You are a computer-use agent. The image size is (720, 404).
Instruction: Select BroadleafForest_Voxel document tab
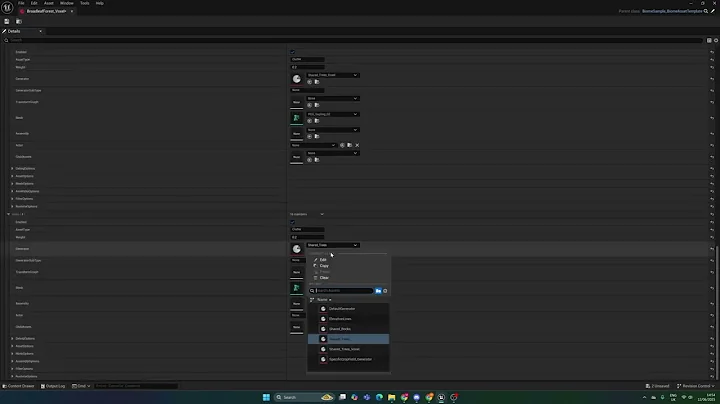[x=46, y=11]
